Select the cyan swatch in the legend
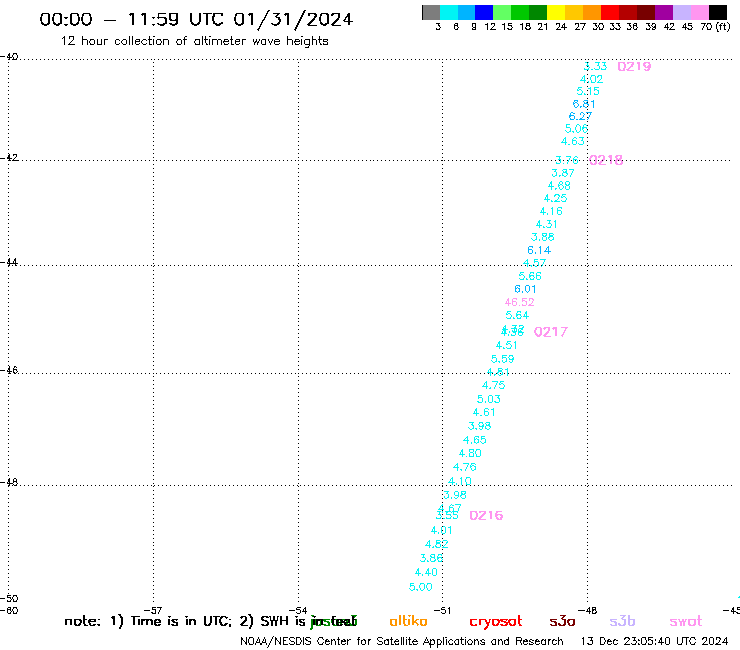 click(448, 12)
